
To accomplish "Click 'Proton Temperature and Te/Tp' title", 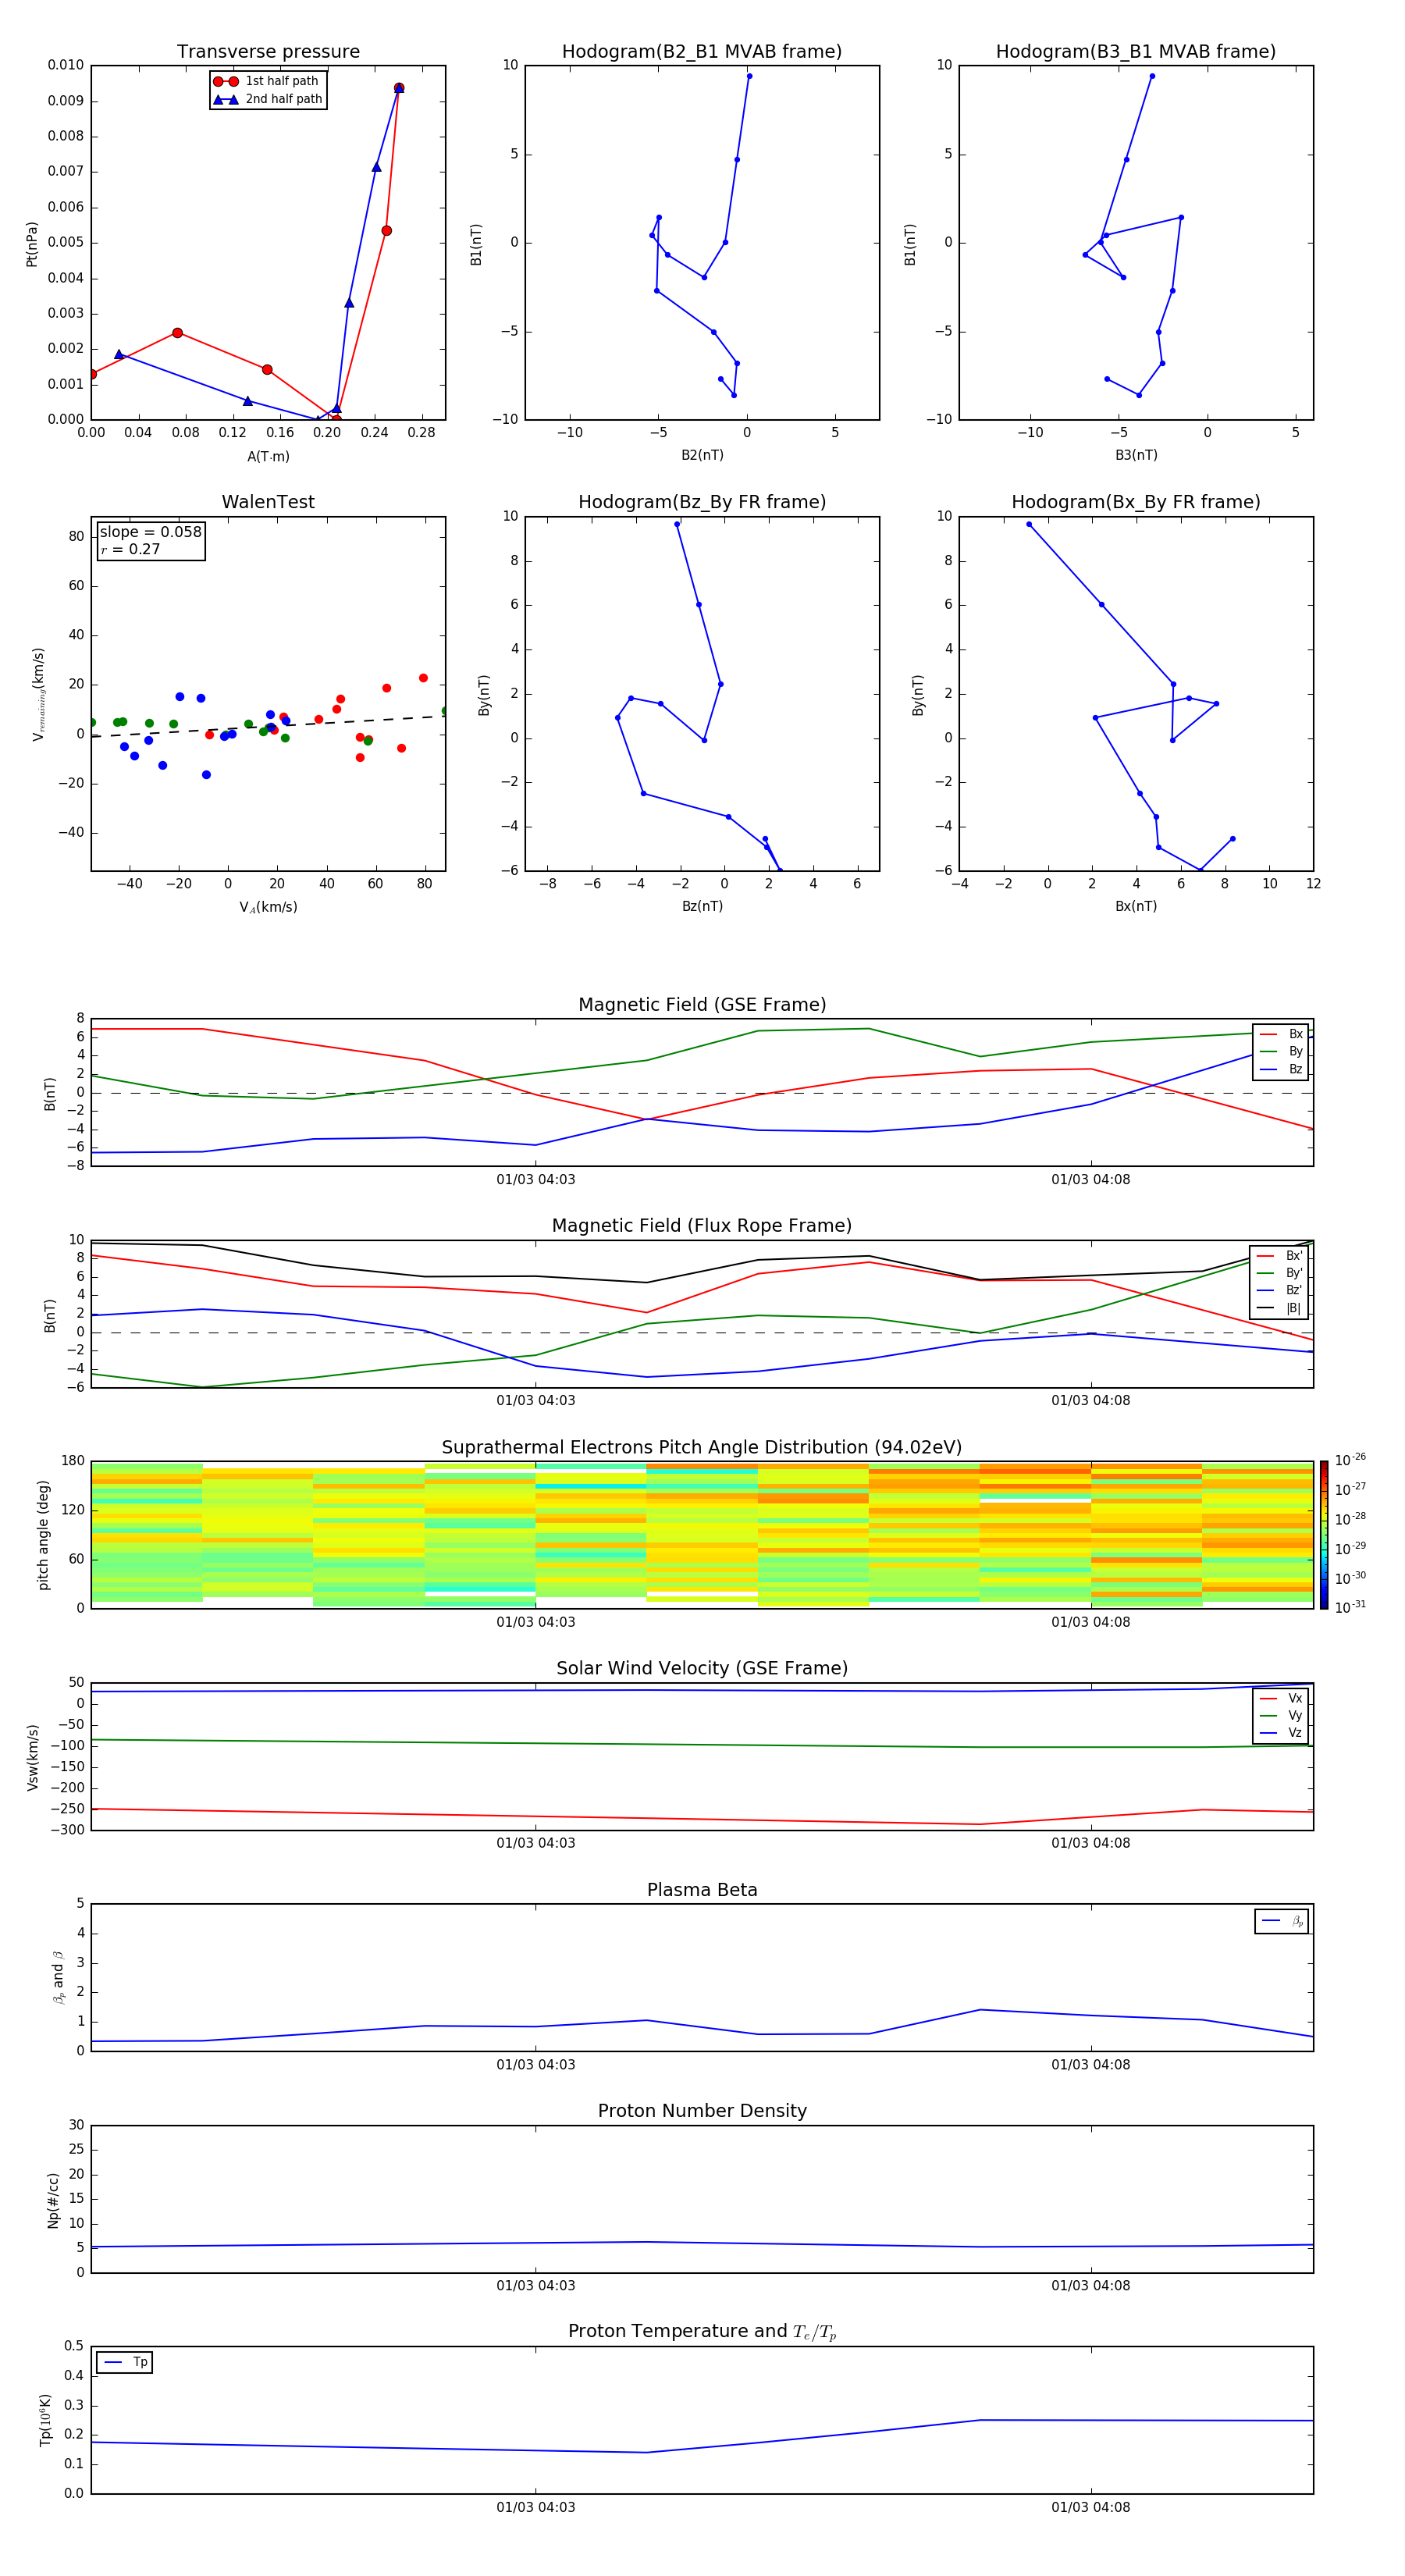I will click(702, 2332).
